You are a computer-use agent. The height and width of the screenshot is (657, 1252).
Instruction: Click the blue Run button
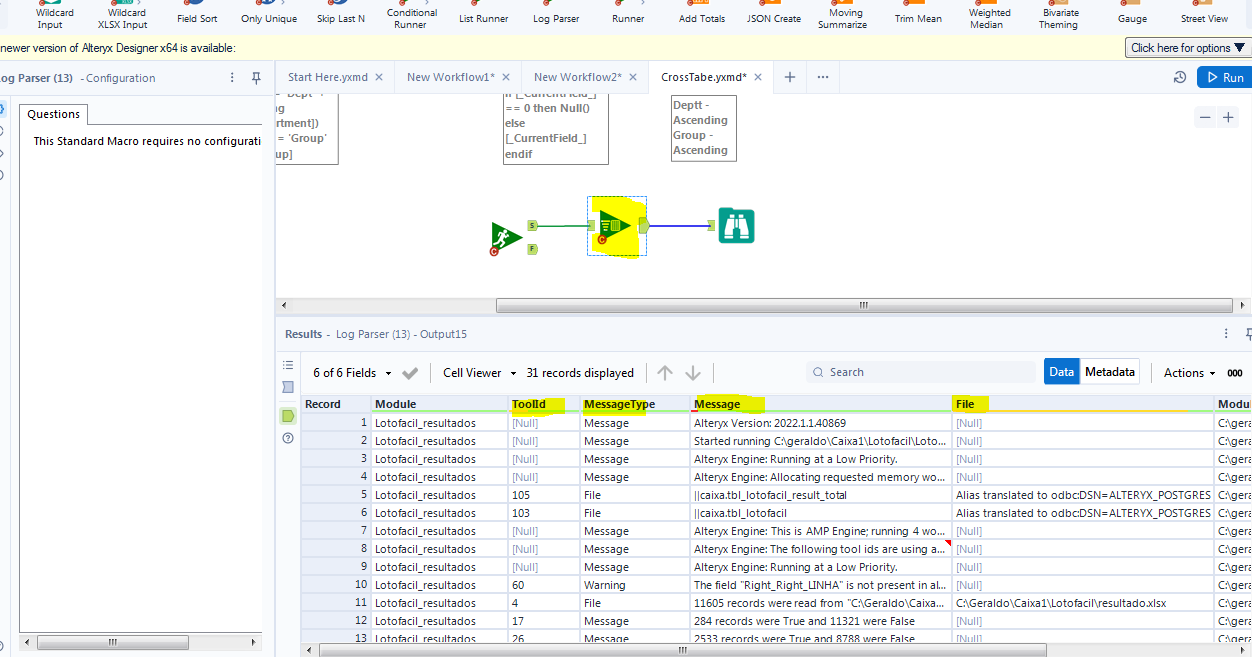pyautogui.click(x=1224, y=77)
